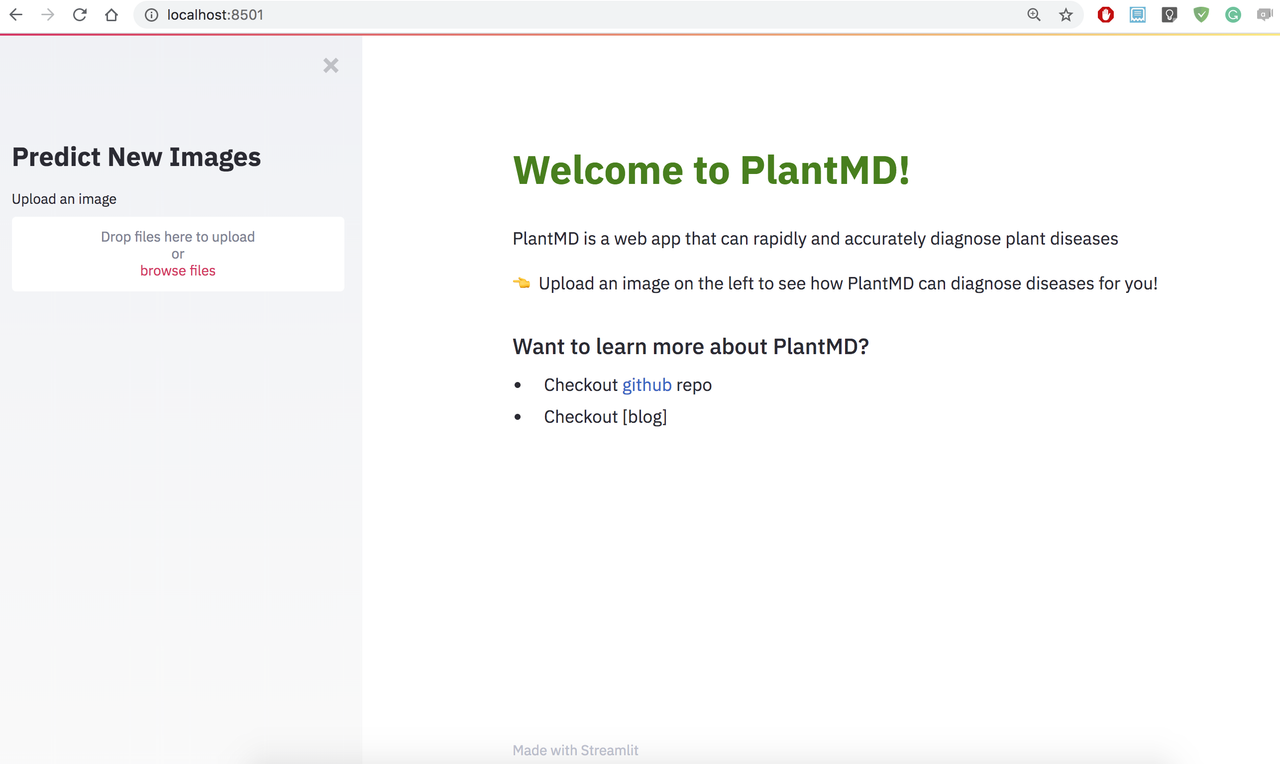Bookmark this page with the star icon
This screenshot has width=1280, height=764.
pyautogui.click(x=1066, y=15)
